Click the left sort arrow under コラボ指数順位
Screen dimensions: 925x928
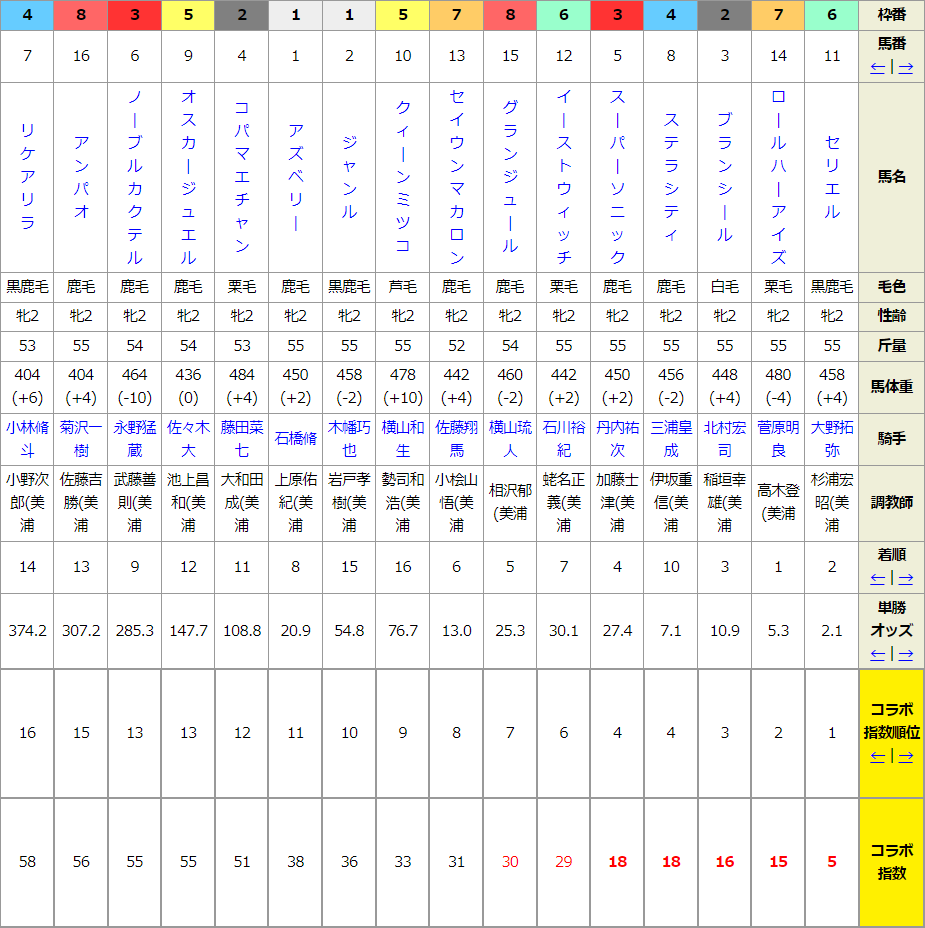[878, 756]
